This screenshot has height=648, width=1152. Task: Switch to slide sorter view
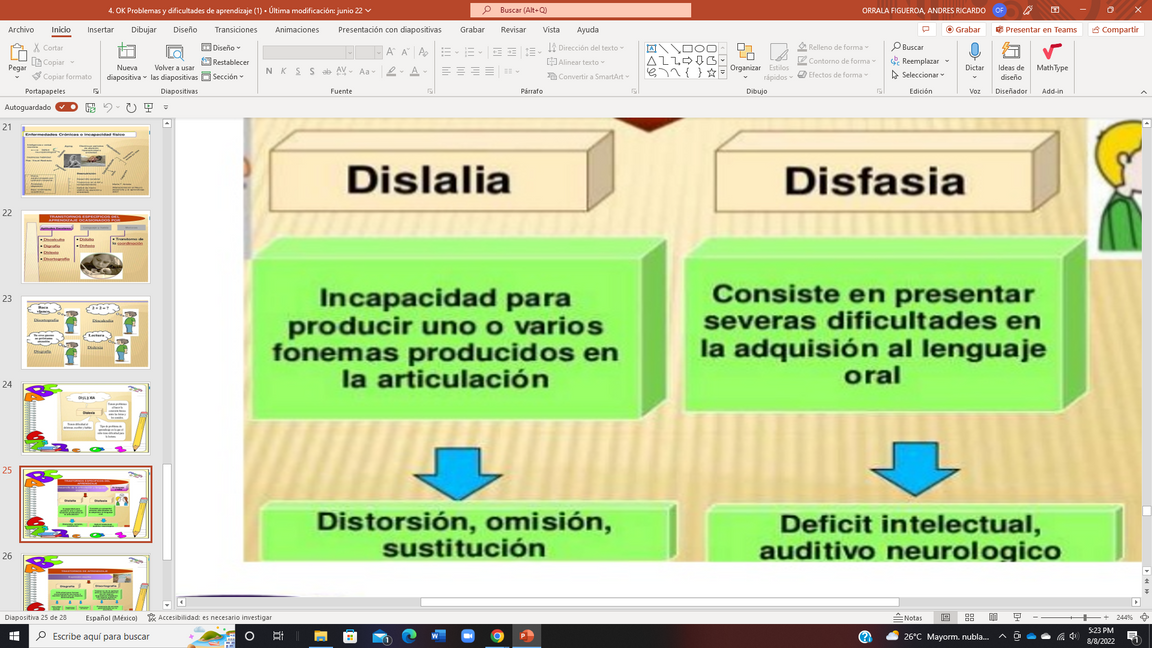point(969,617)
